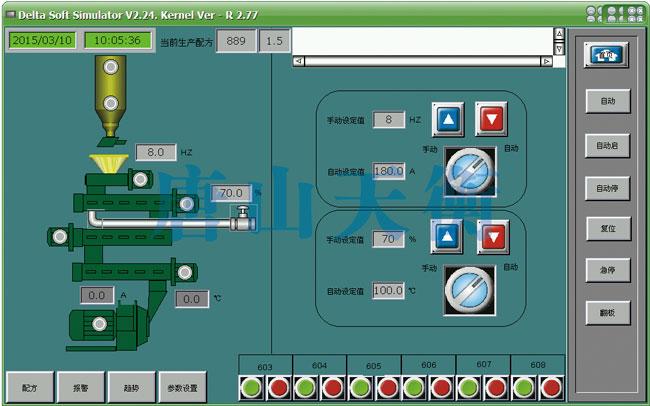
Task: Select the 180.0 A auto setpoint field
Action: (x=388, y=171)
